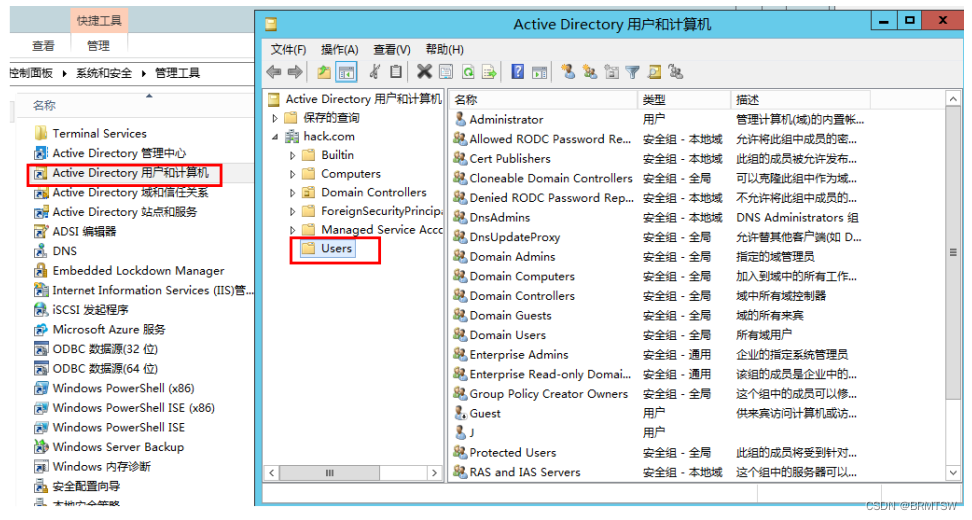Screen dimensions: 972x520
Task: Create a new group via toolbar icon
Action: point(590,72)
